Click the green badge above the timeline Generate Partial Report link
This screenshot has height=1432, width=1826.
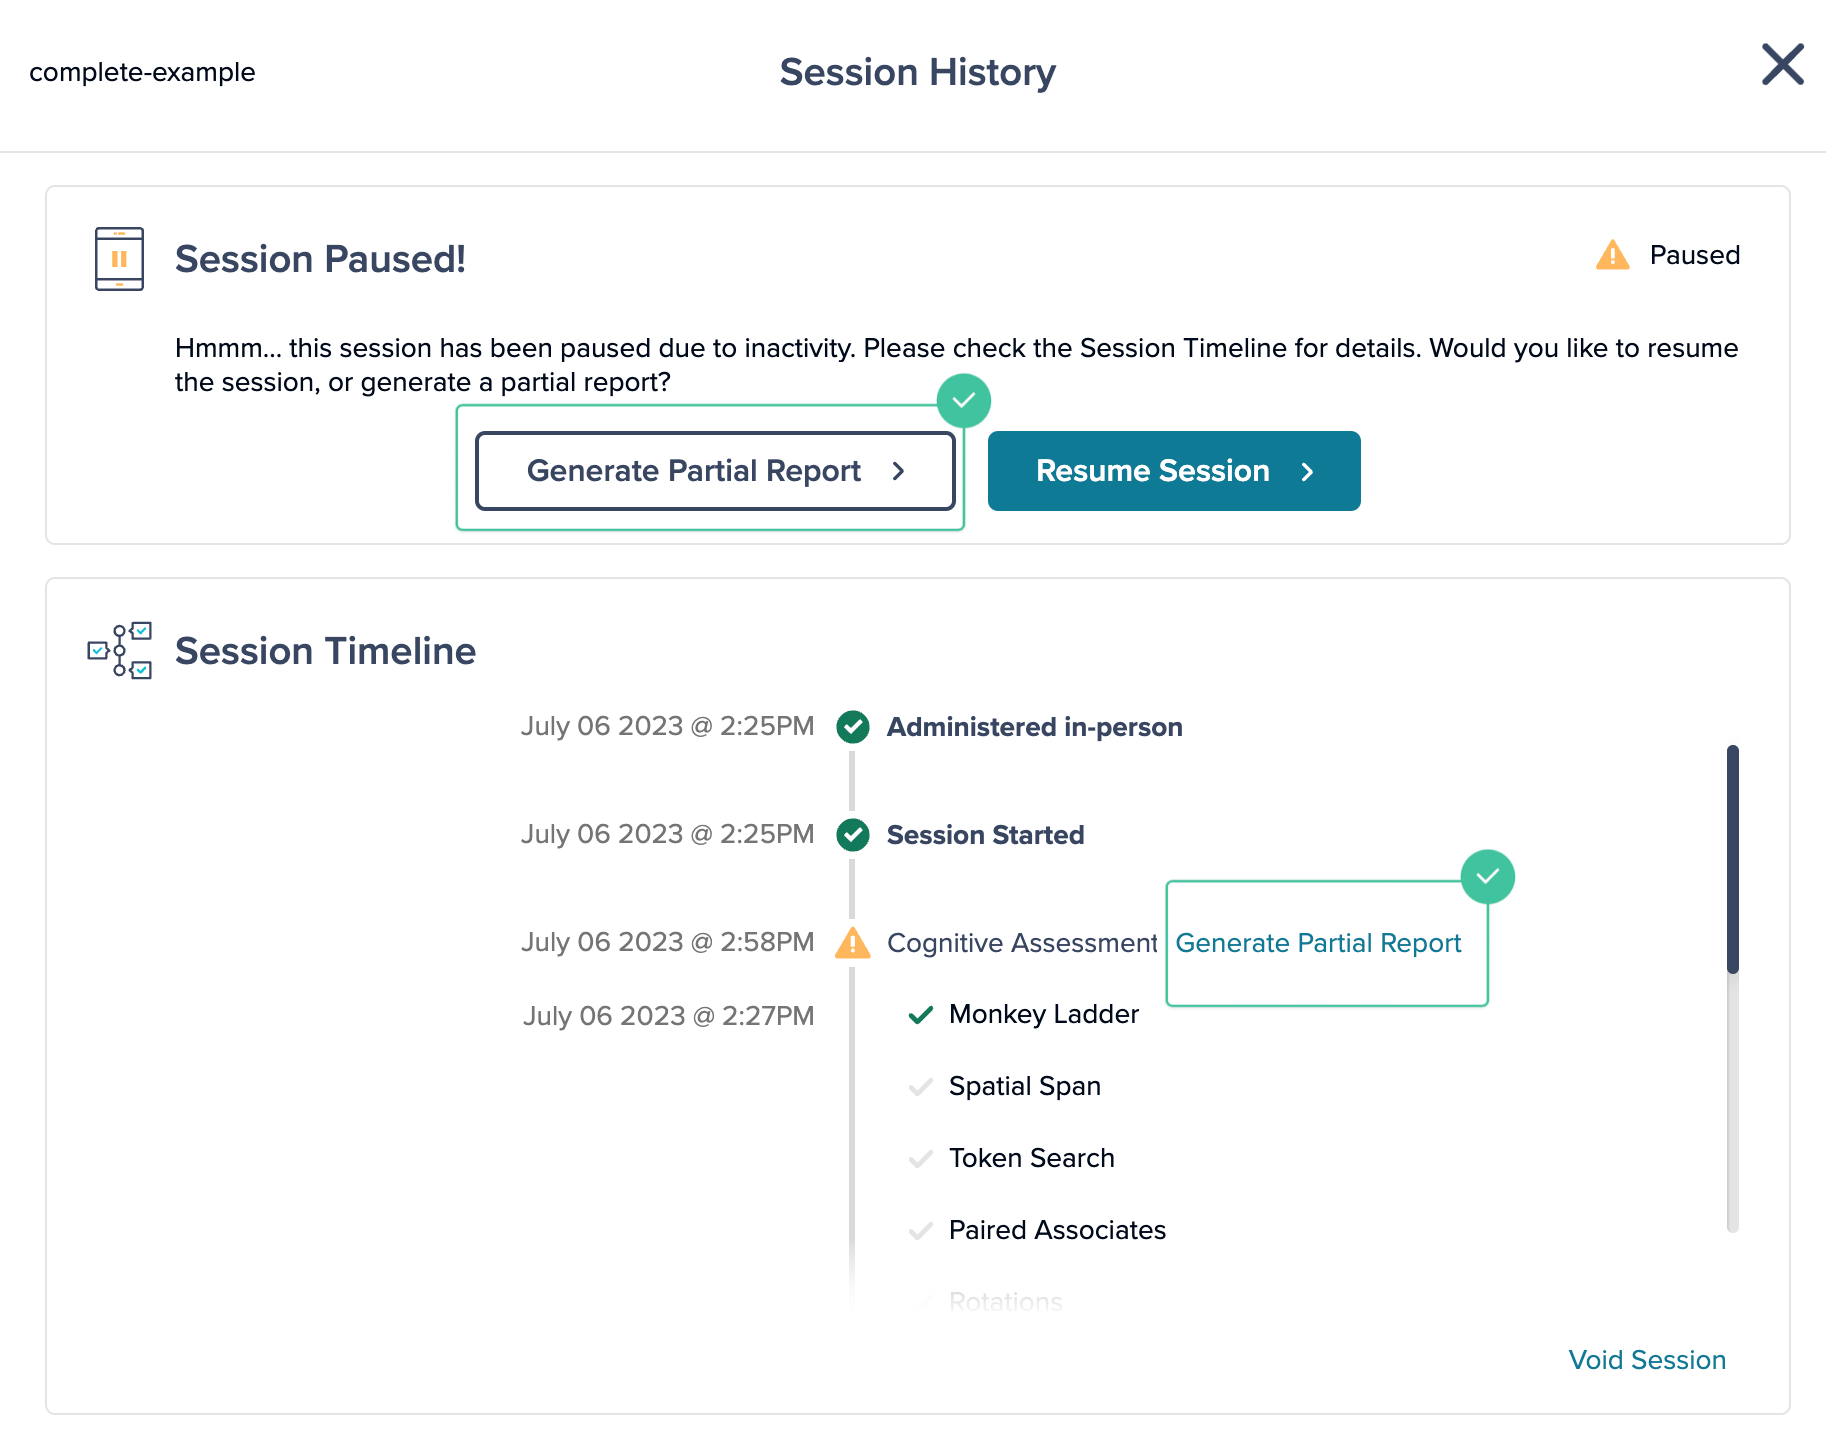[1487, 877]
